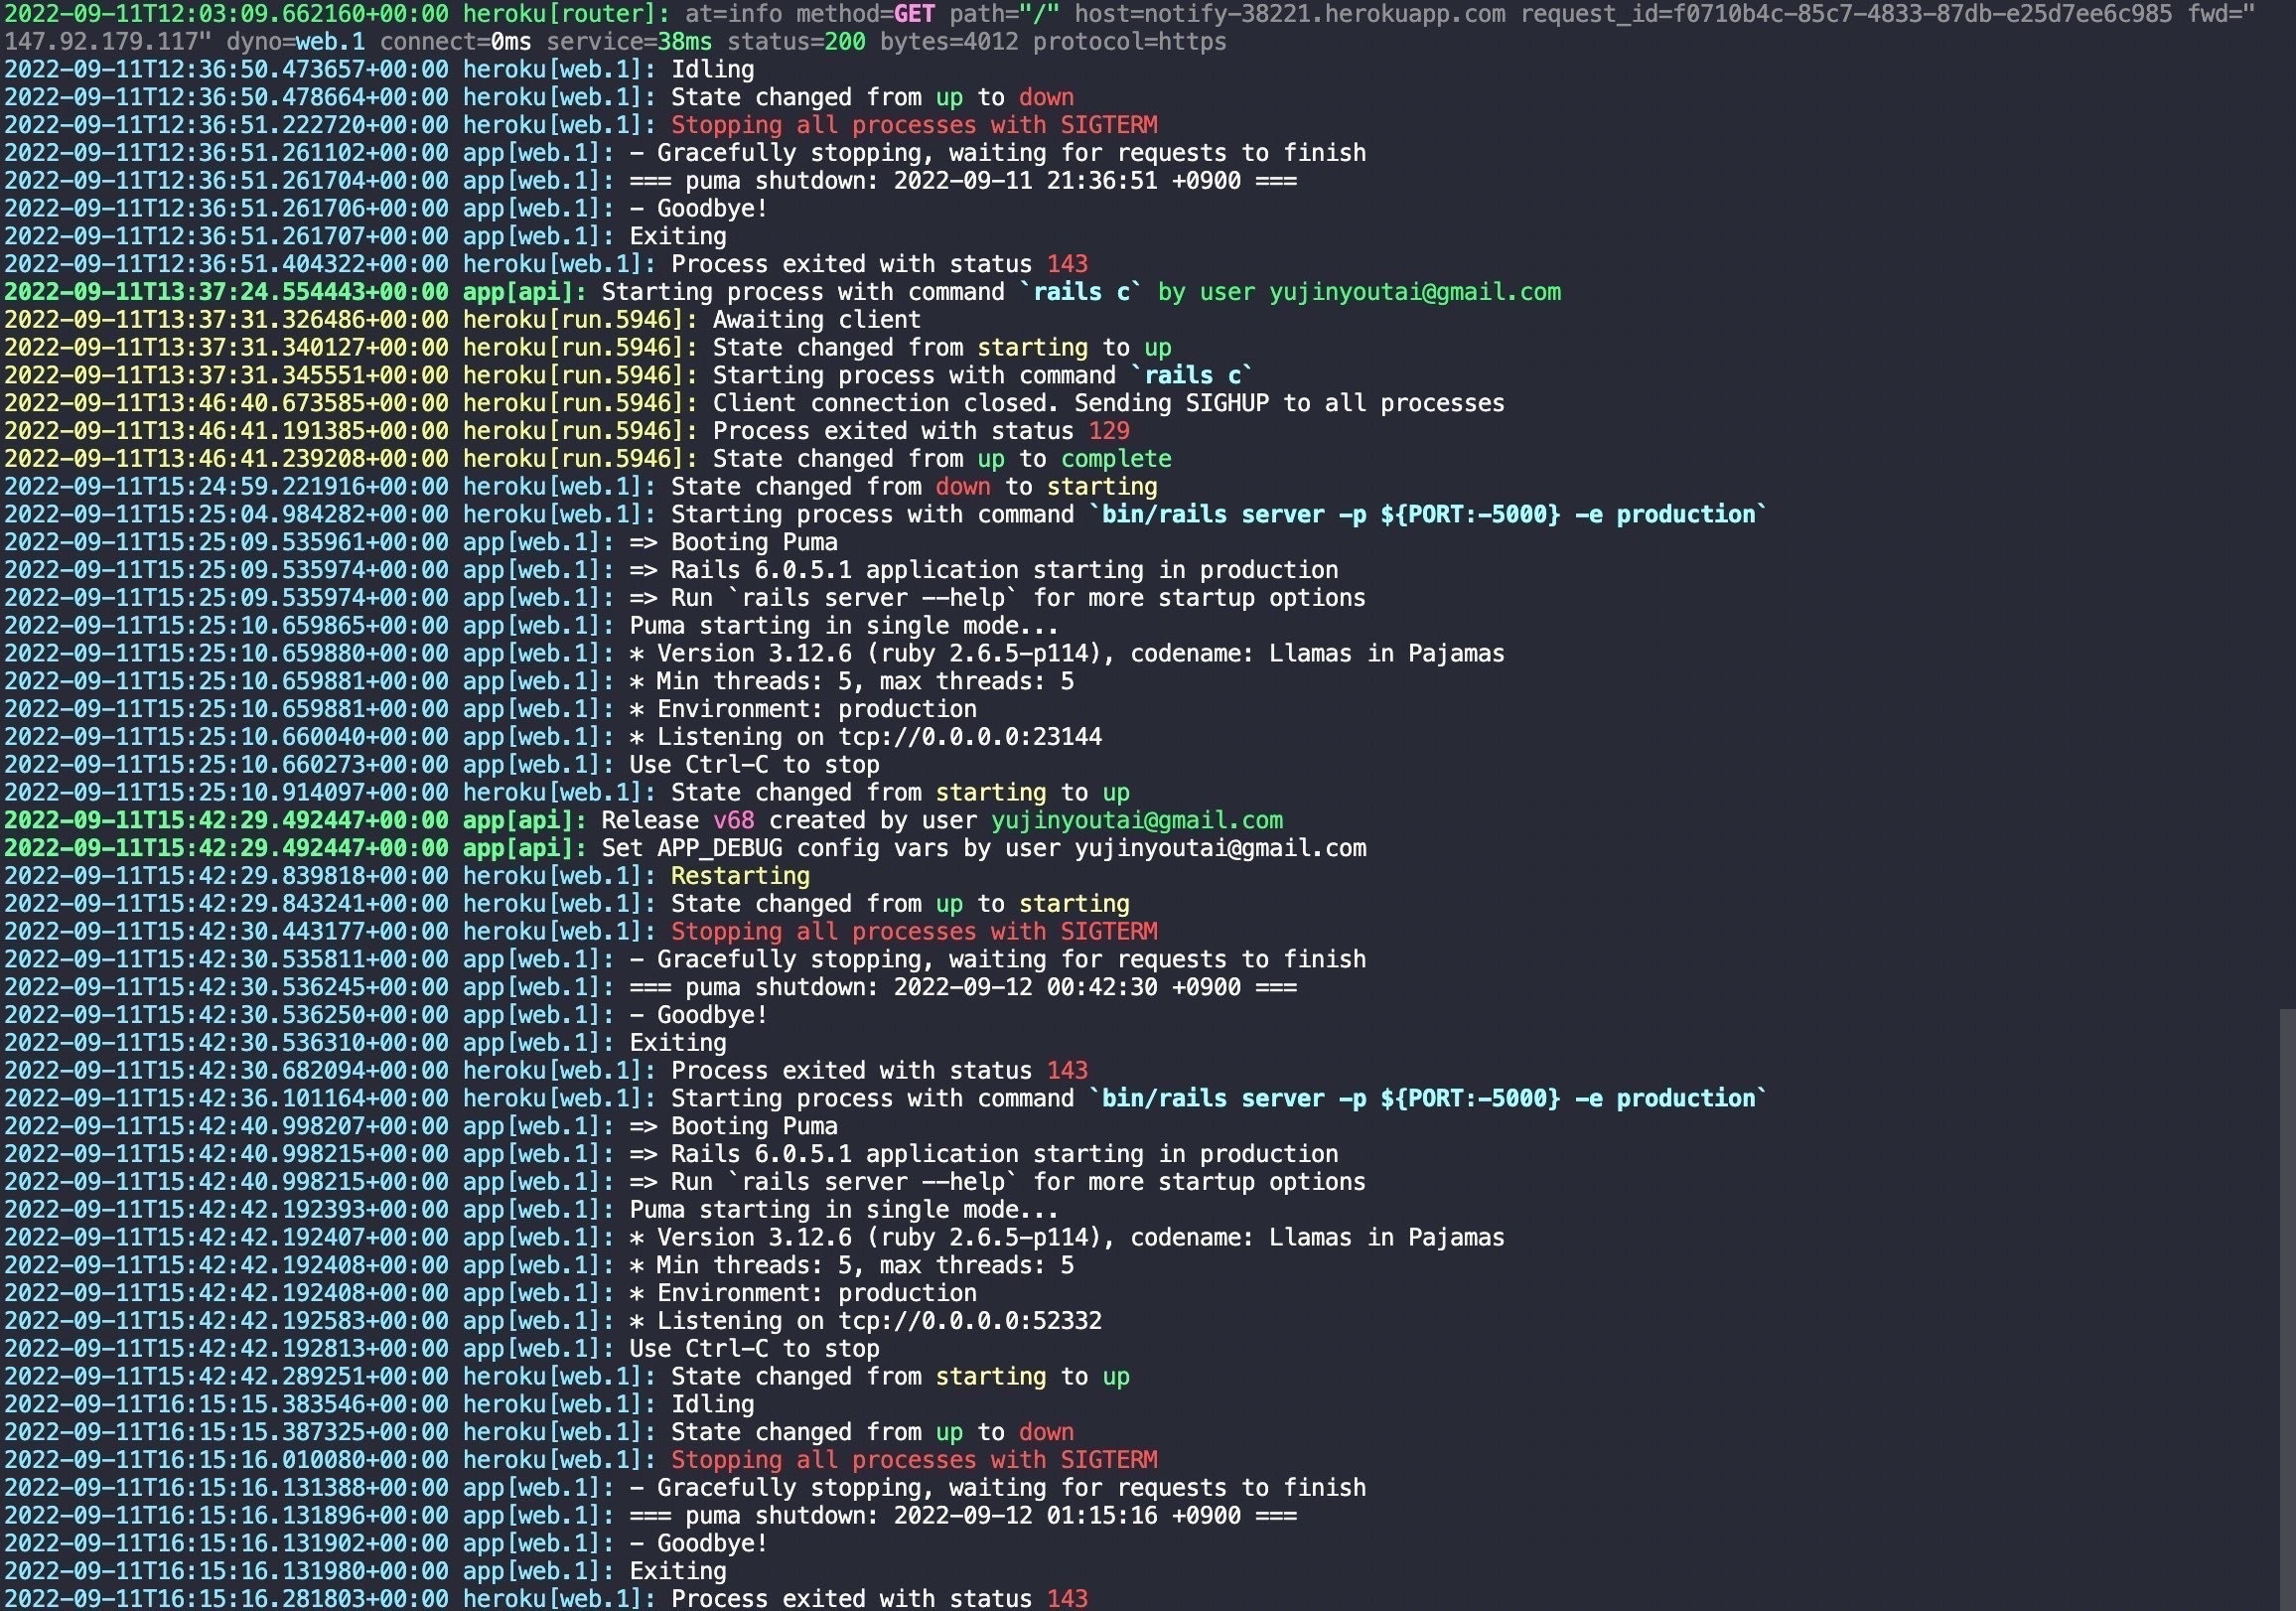This screenshot has height=1611, width=2296.
Task: Click 'State changed from starting to up' at 15:25:10
Action: 567,794
